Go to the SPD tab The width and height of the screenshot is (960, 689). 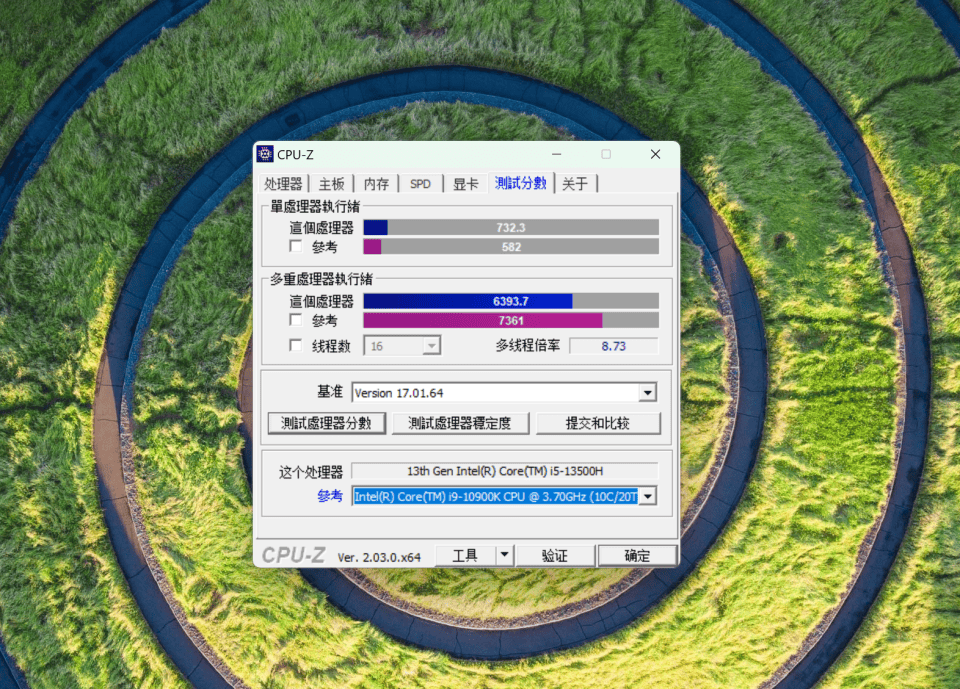click(x=420, y=184)
